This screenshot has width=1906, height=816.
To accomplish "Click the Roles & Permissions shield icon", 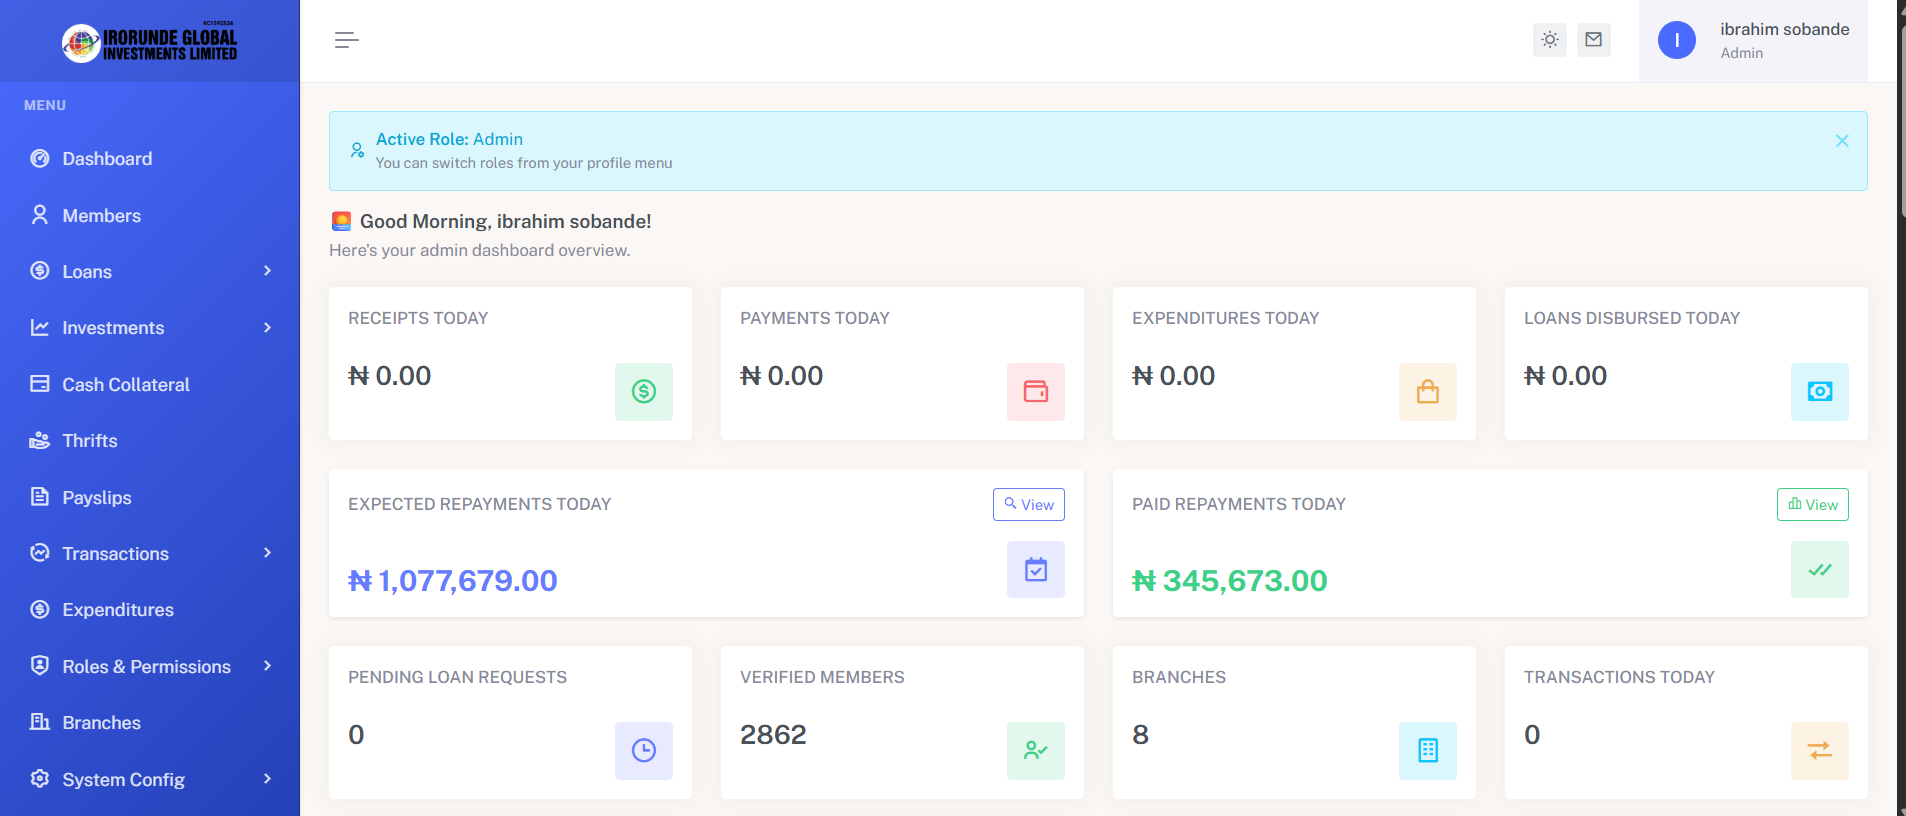I will 40,666.
